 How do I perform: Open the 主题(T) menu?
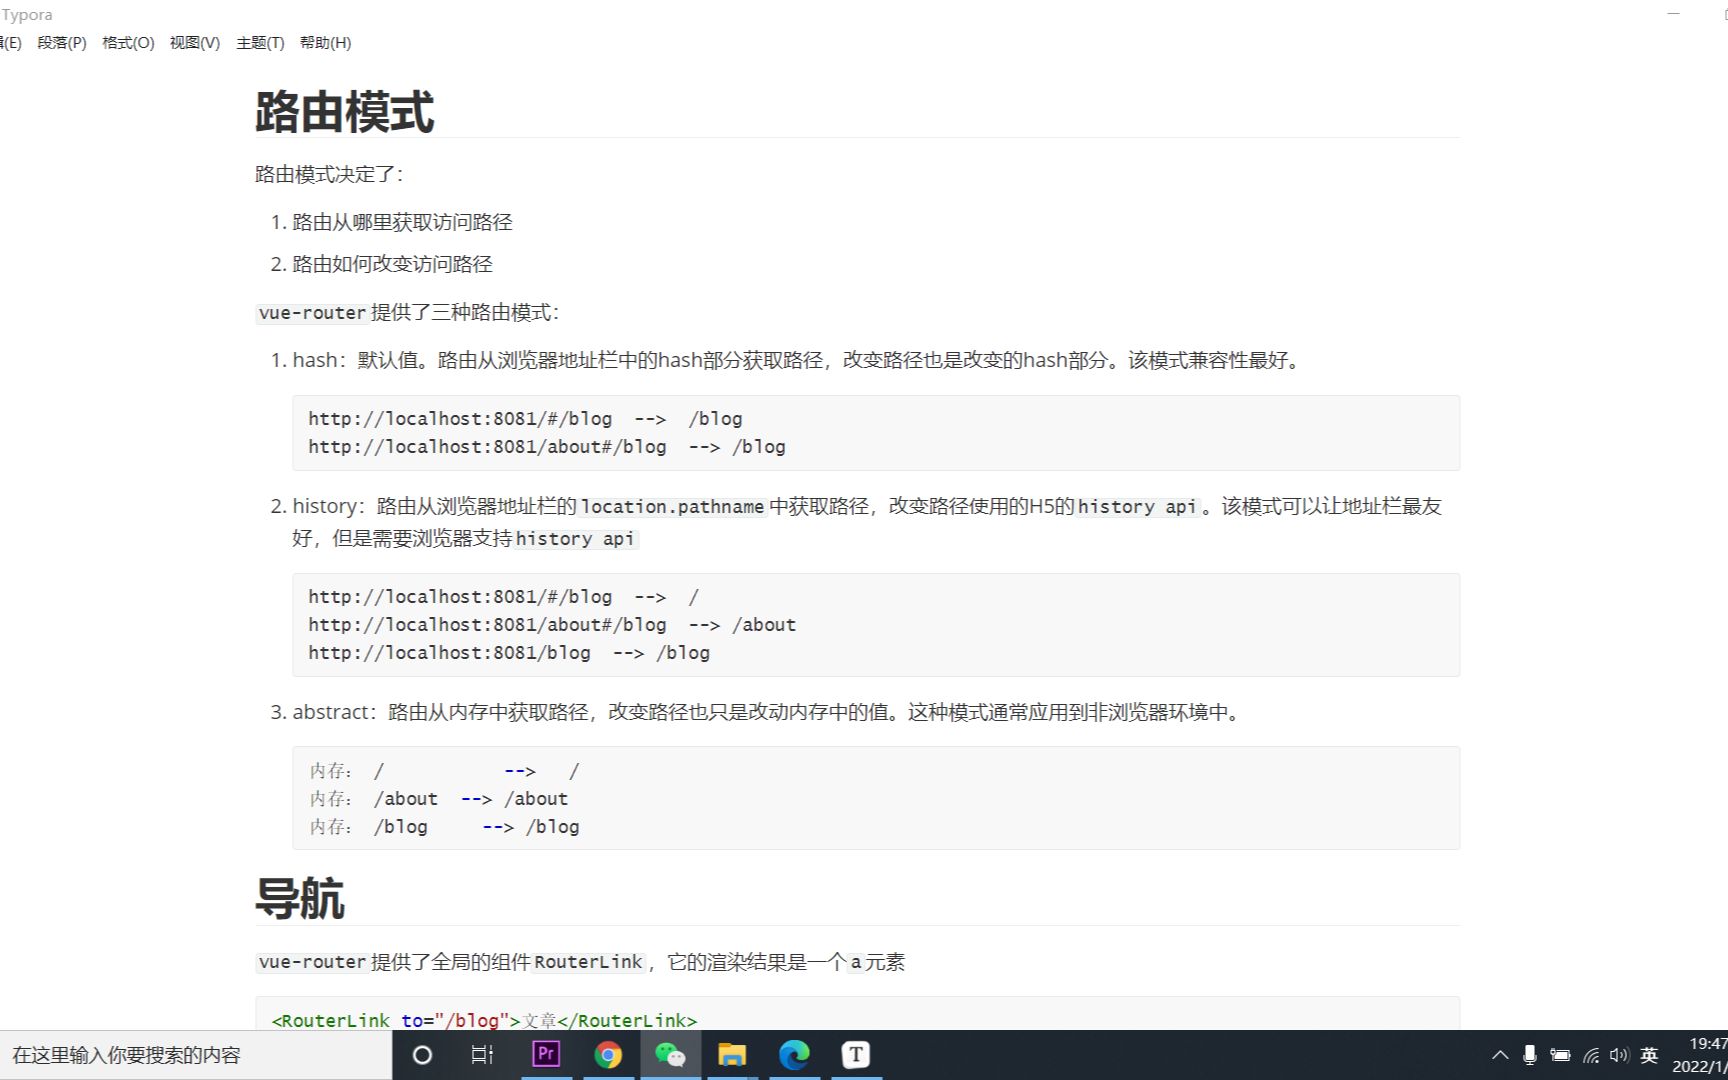tap(259, 43)
